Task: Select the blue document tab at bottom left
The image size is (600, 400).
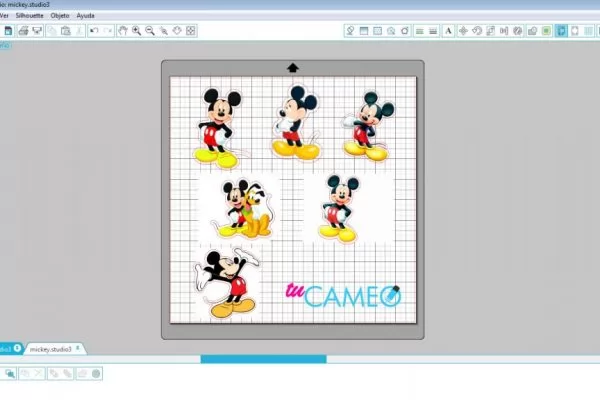Action: click(x=11, y=349)
